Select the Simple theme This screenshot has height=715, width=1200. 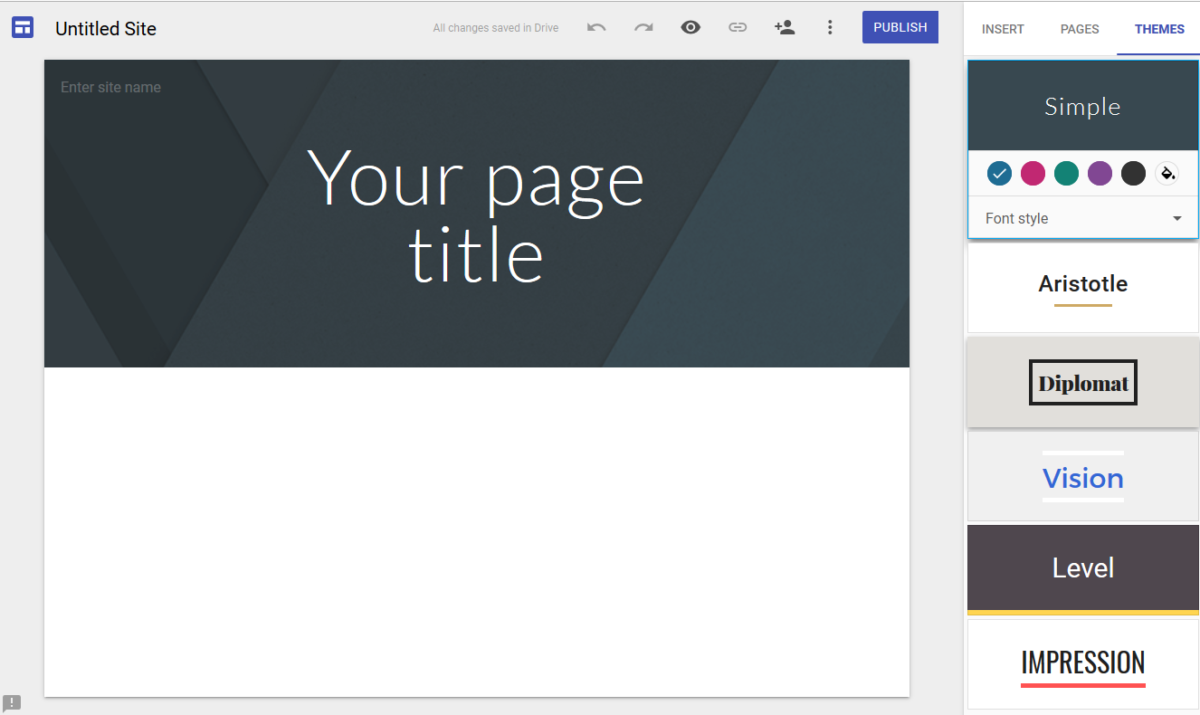tap(1083, 106)
